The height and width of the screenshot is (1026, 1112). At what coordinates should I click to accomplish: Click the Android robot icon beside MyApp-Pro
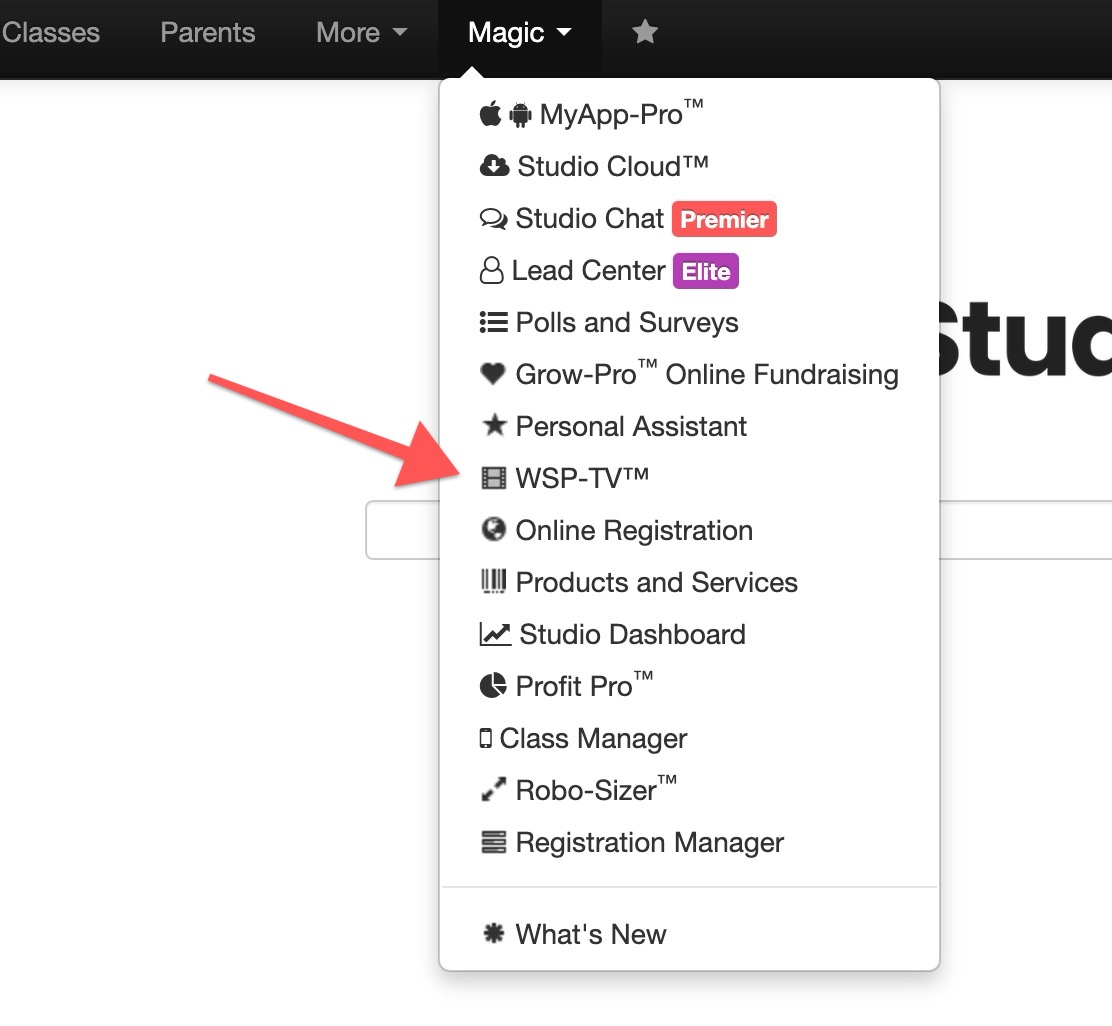[521, 114]
